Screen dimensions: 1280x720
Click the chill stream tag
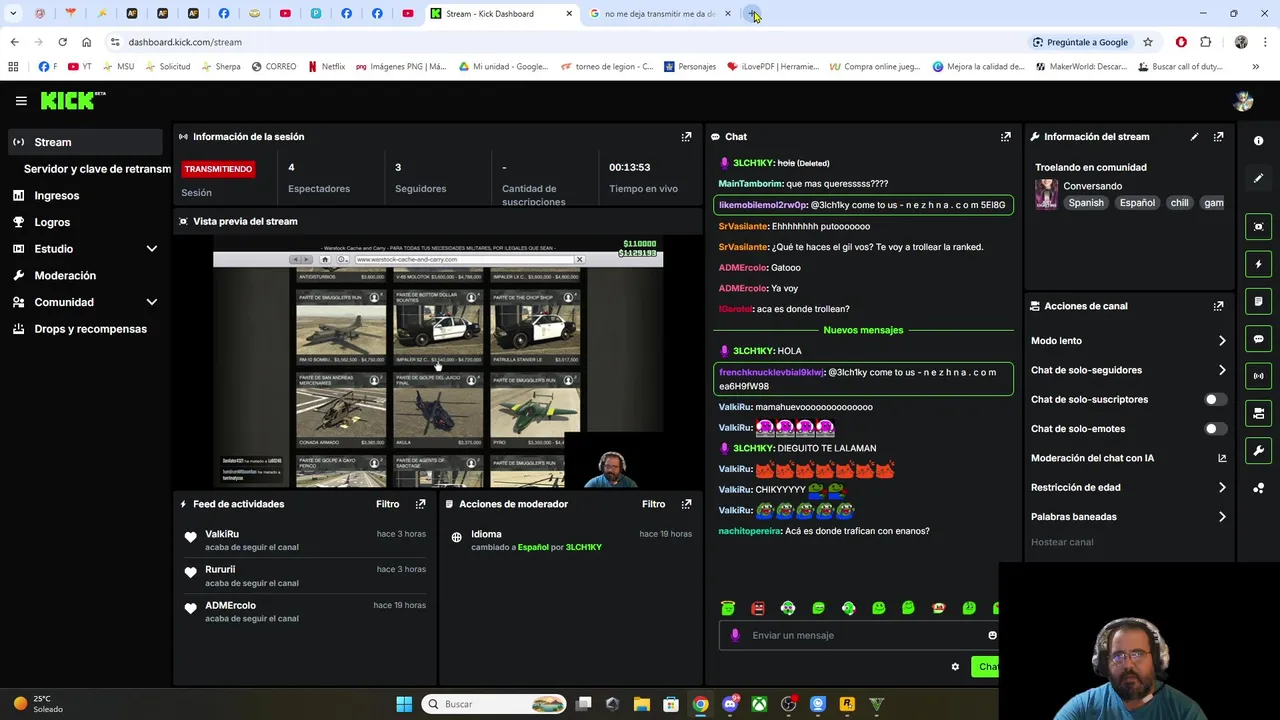point(1180,203)
